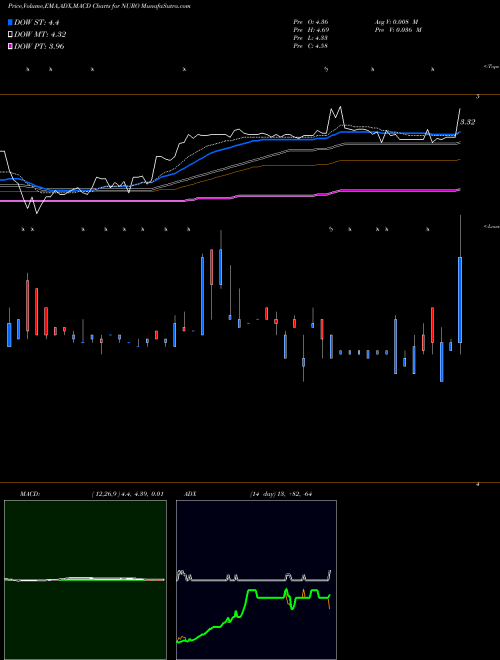500x660 pixels.
Task: Open the green MACD indicator panel
Action: tap(85, 580)
